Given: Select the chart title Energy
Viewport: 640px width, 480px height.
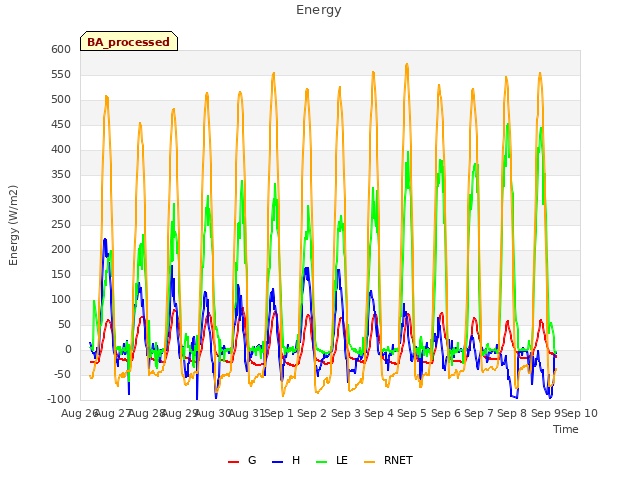Looking at the screenshot, I should coord(318,10).
